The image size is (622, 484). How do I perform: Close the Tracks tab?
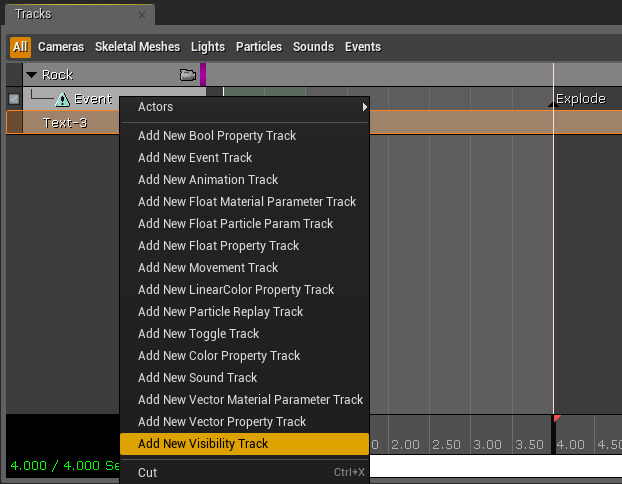(142, 15)
